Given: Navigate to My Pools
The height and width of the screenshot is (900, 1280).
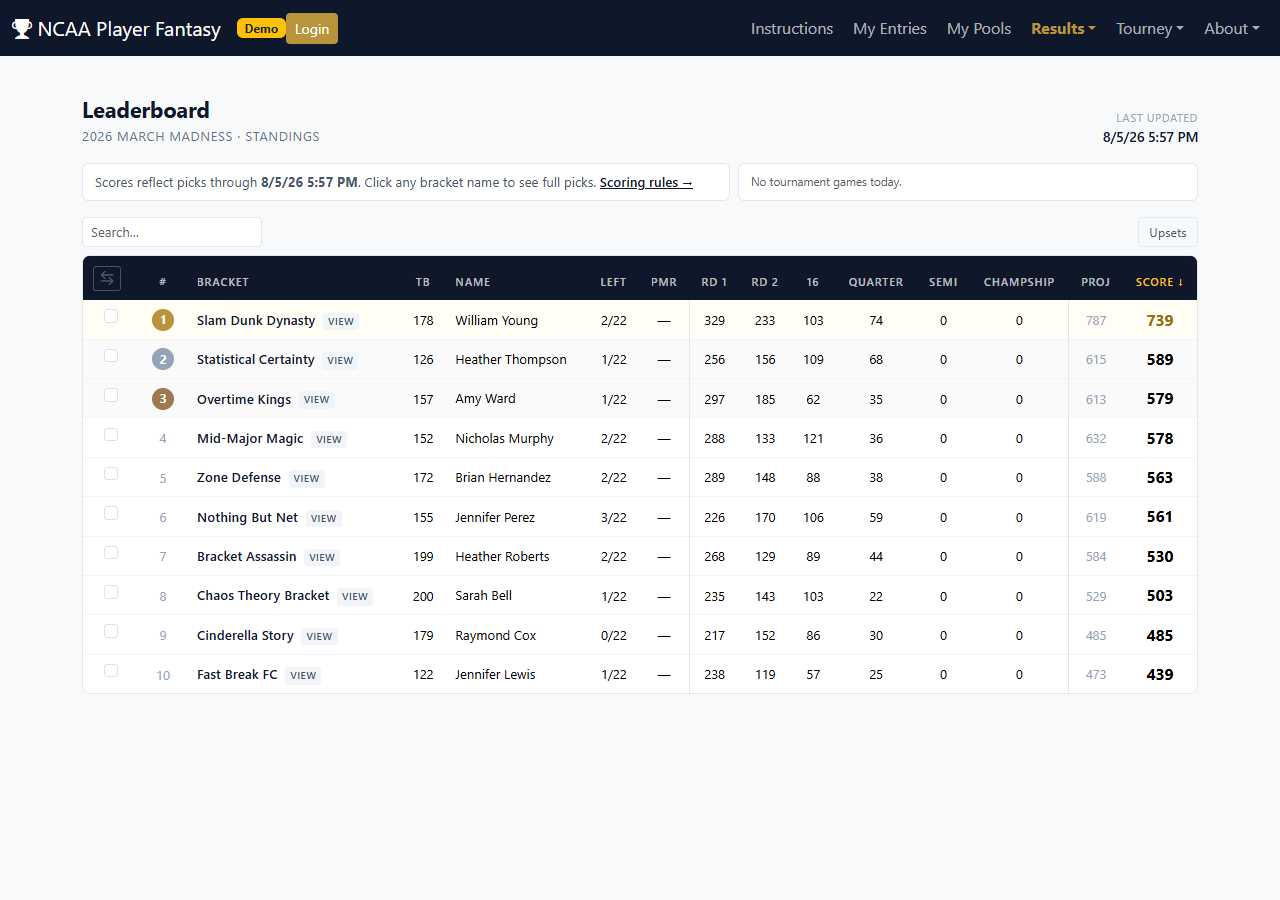Looking at the screenshot, I should tap(979, 29).
